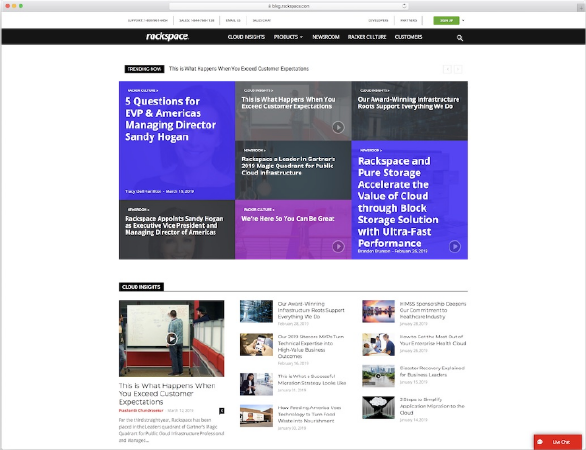The height and width of the screenshot is (450, 586).
Task: Show next trending story arrow
Action: 458,69
